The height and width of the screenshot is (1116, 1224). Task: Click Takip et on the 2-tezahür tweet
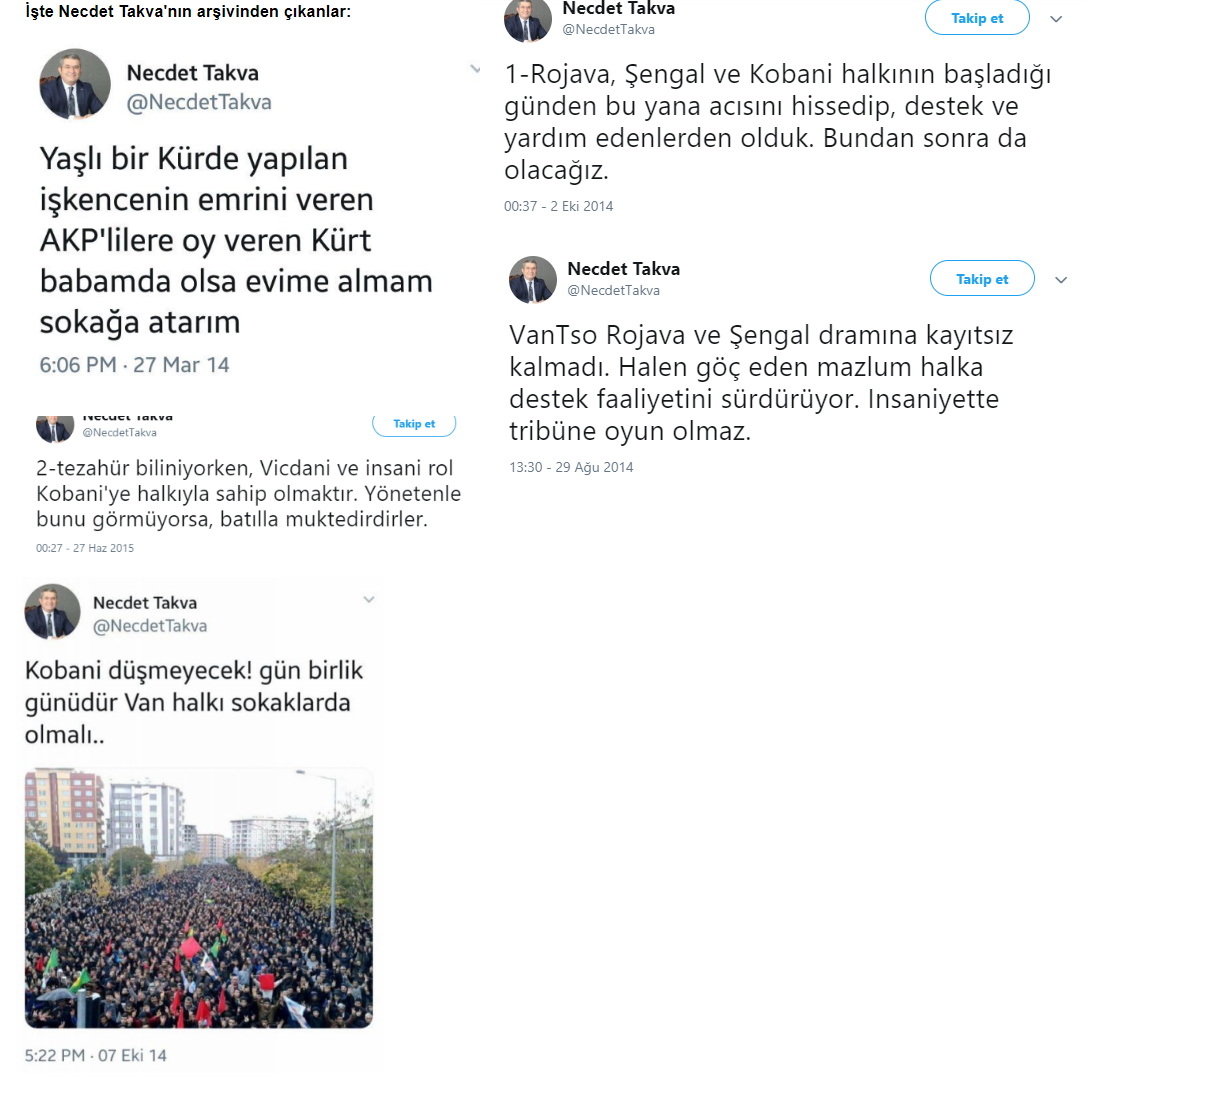pos(414,425)
